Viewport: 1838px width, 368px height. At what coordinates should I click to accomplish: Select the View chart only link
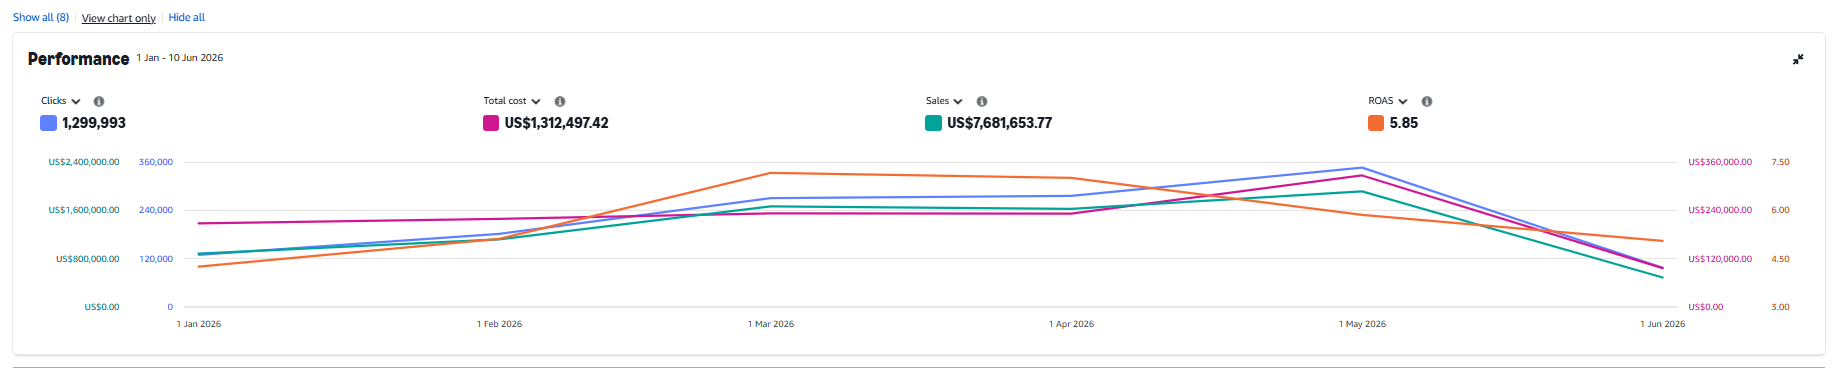(x=119, y=18)
